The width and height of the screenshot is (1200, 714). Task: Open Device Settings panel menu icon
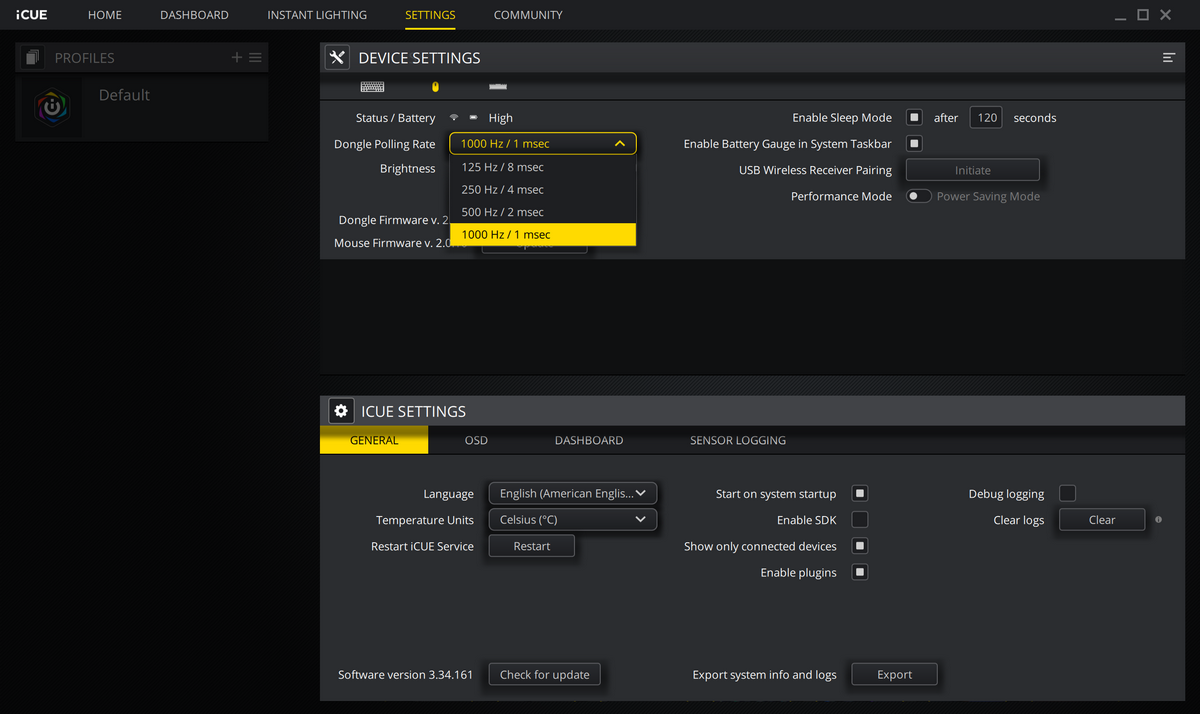tap(1168, 58)
